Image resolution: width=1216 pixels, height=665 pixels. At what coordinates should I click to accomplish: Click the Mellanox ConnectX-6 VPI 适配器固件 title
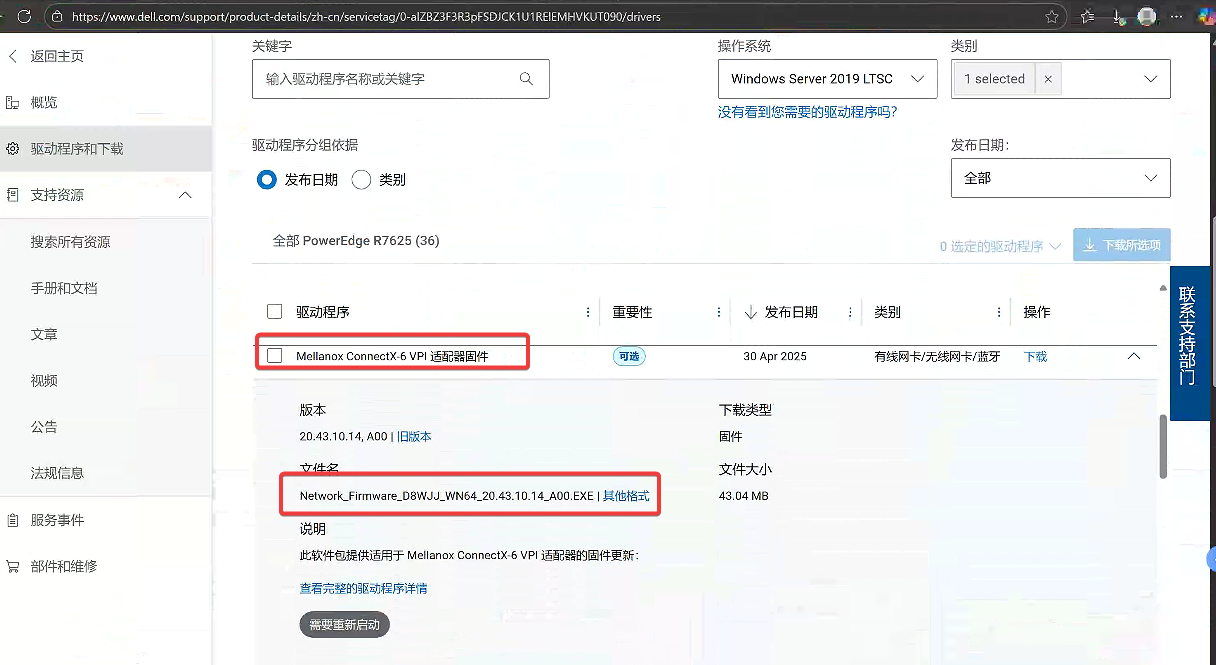coord(392,356)
